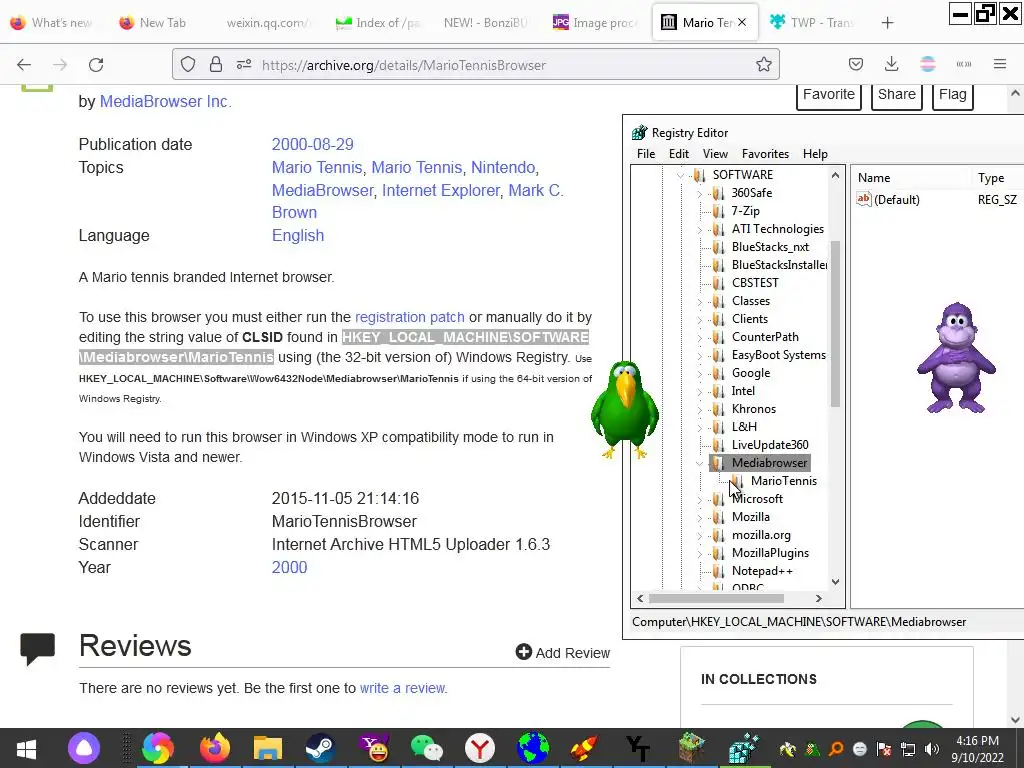The image size is (1024, 768).
Task: Click the globe icon in taskbar
Action: (532, 748)
